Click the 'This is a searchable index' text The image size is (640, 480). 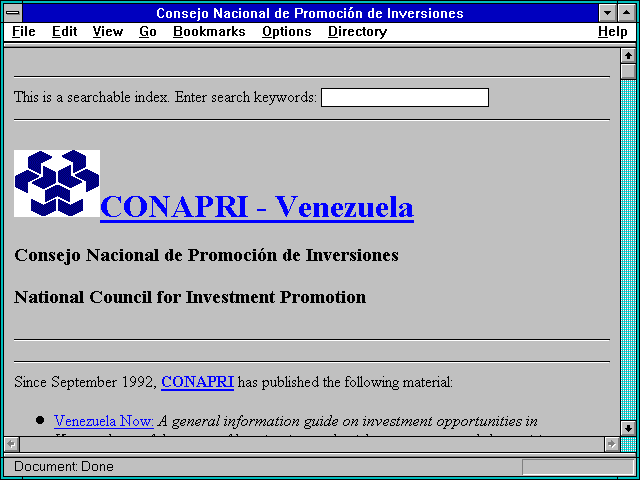tap(91, 97)
